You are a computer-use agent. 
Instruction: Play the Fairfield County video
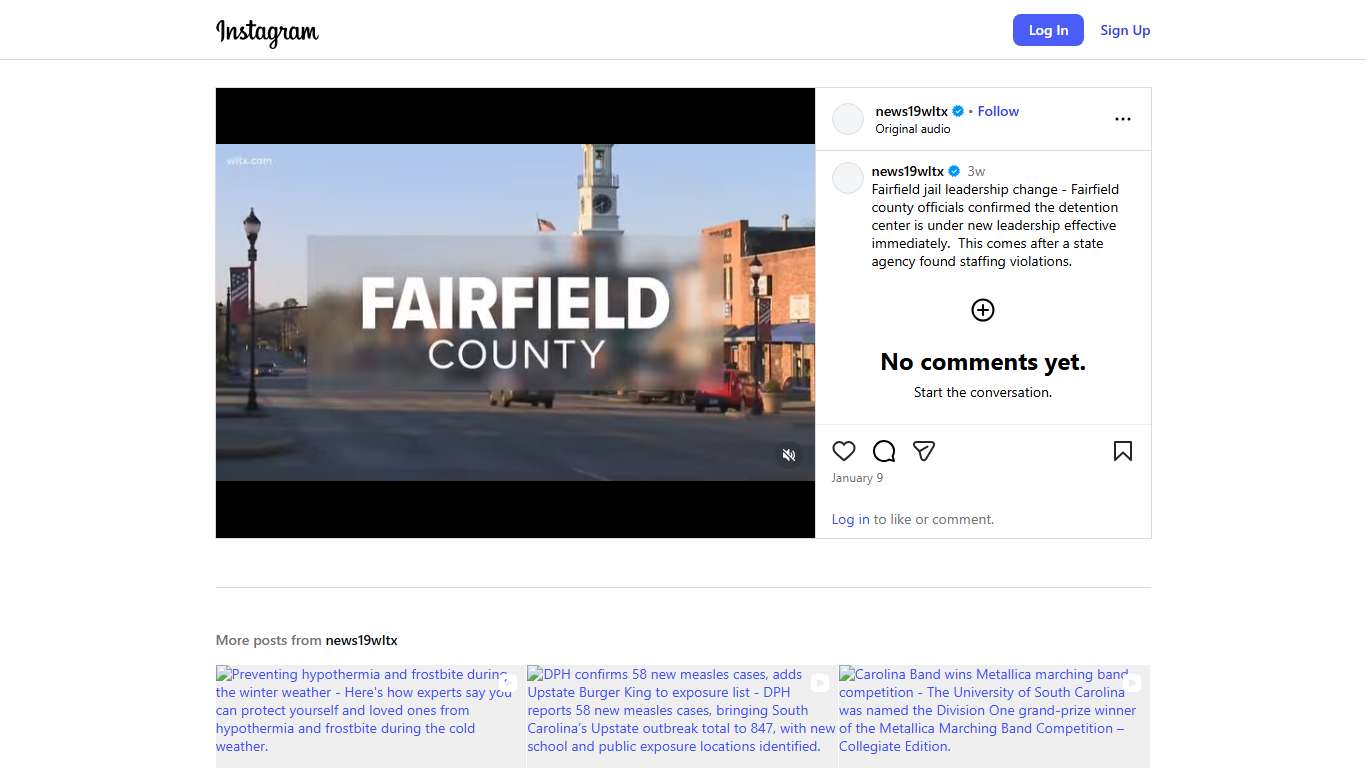tap(515, 313)
